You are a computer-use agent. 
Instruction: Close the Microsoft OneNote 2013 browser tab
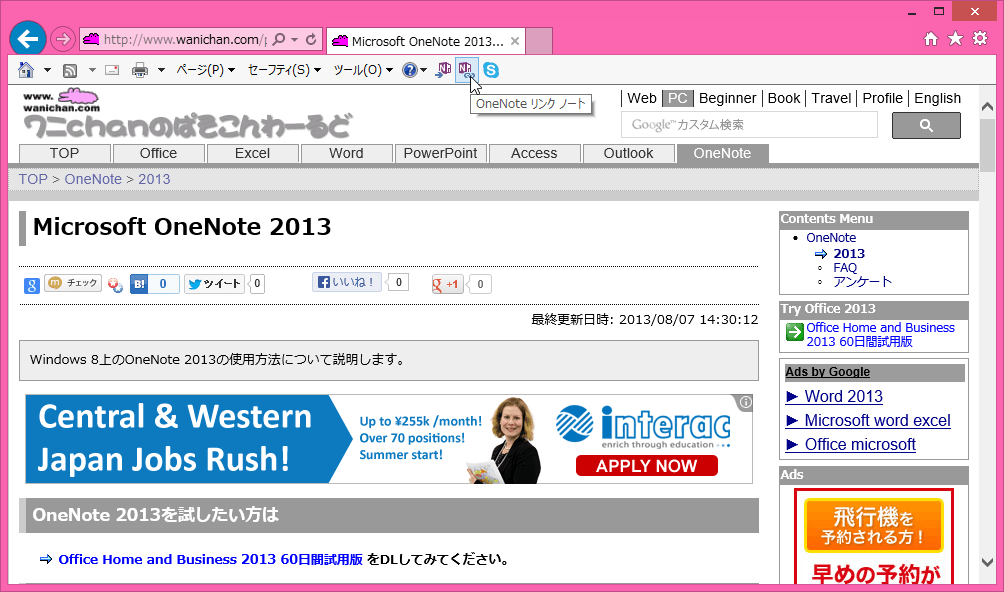(515, 42)
